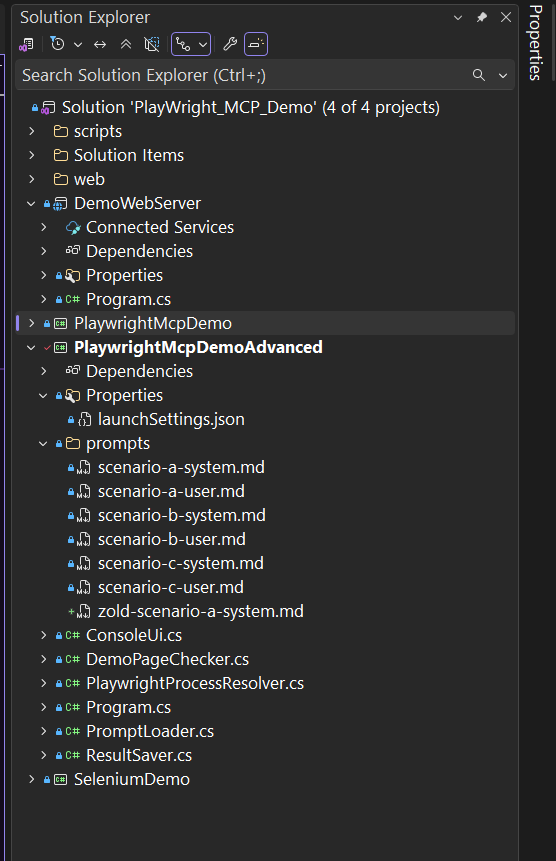Viewport: 556px width, 861px height.
Task: Open the Pending Changes Filter dropdown arrow
Action: (78, 44)
